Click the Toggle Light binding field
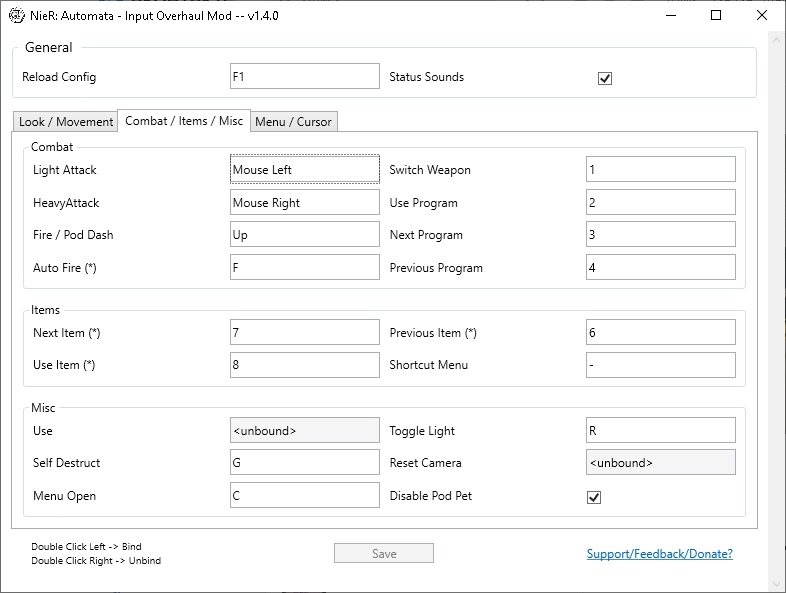The height and width of the screenshot is (593, 786). (661, 430)
